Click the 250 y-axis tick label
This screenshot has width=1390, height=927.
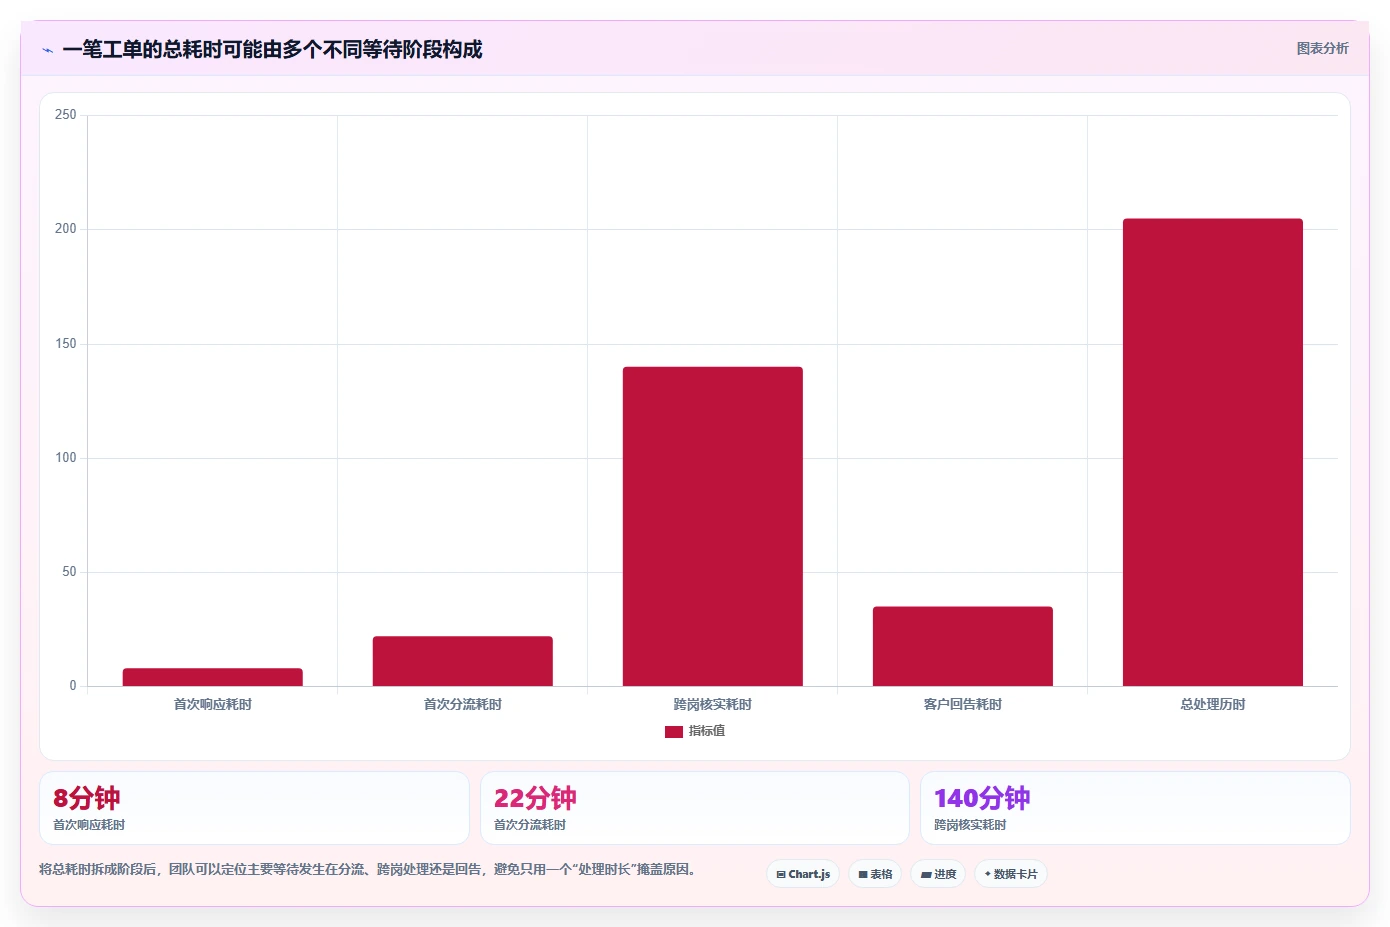[x=66, y=115]
